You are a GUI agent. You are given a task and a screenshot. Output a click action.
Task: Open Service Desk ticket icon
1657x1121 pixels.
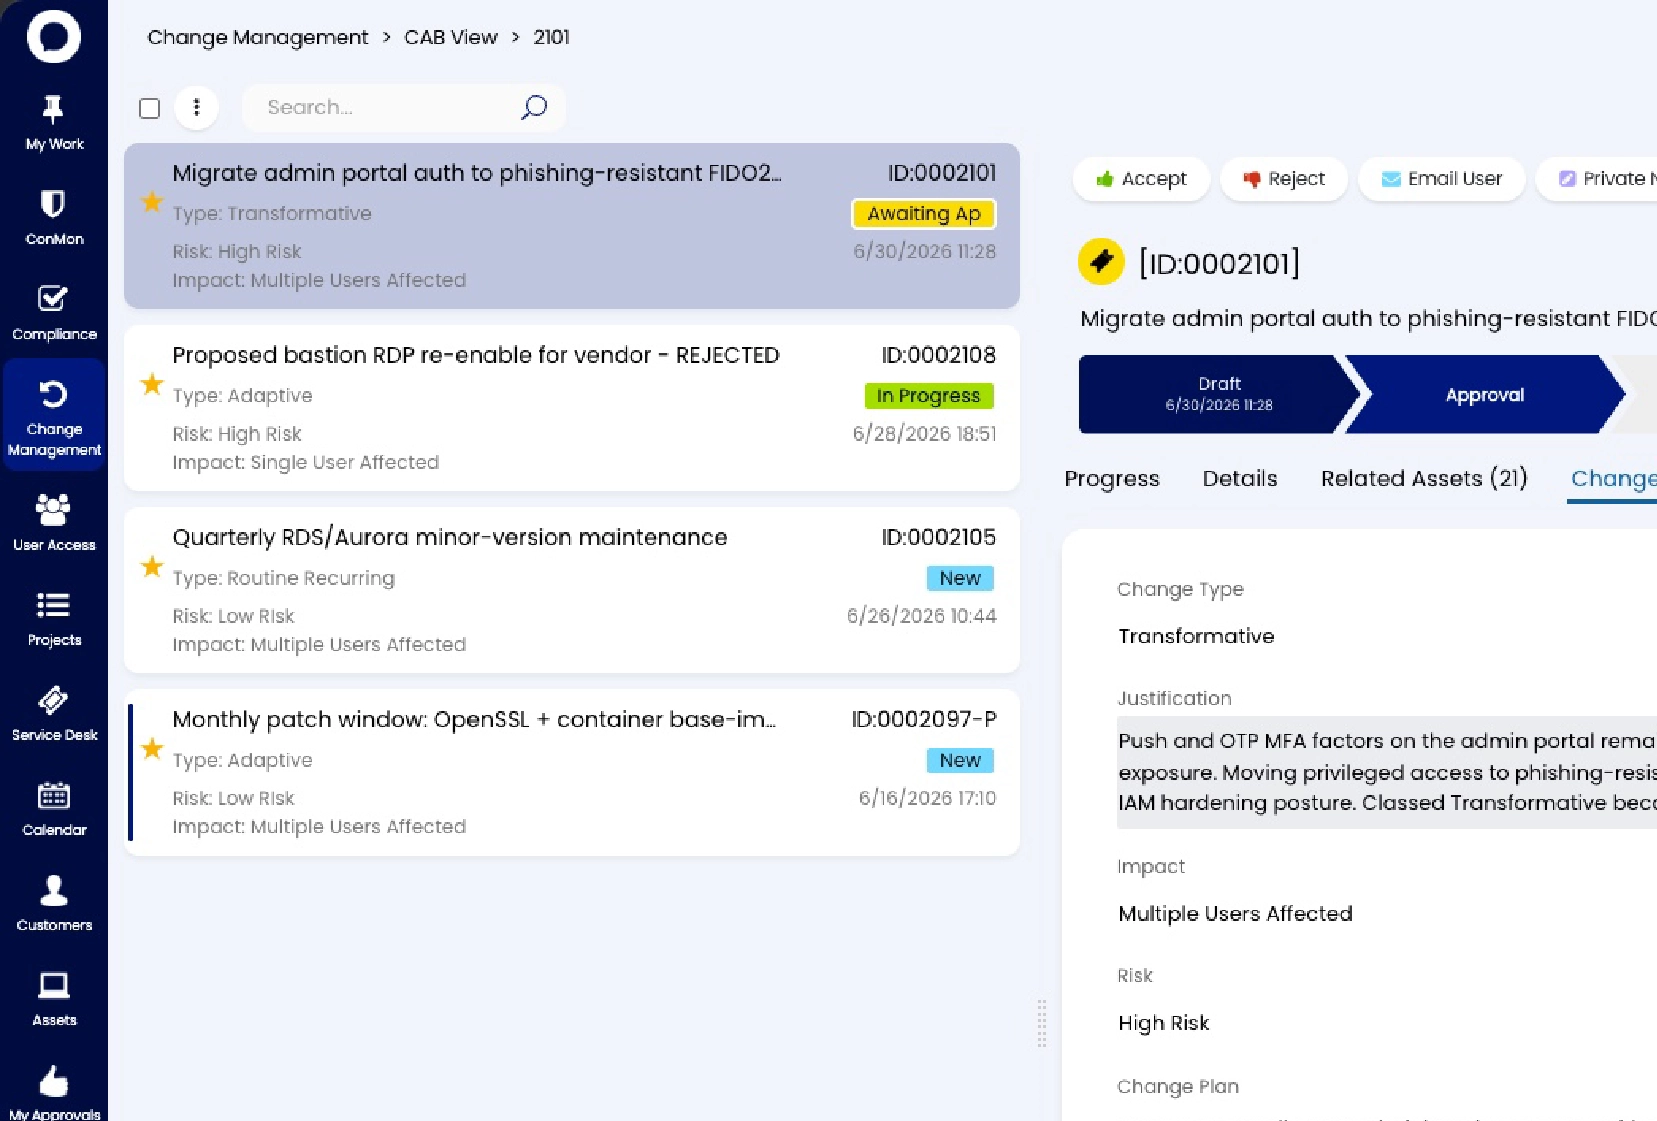click(53, 700)
